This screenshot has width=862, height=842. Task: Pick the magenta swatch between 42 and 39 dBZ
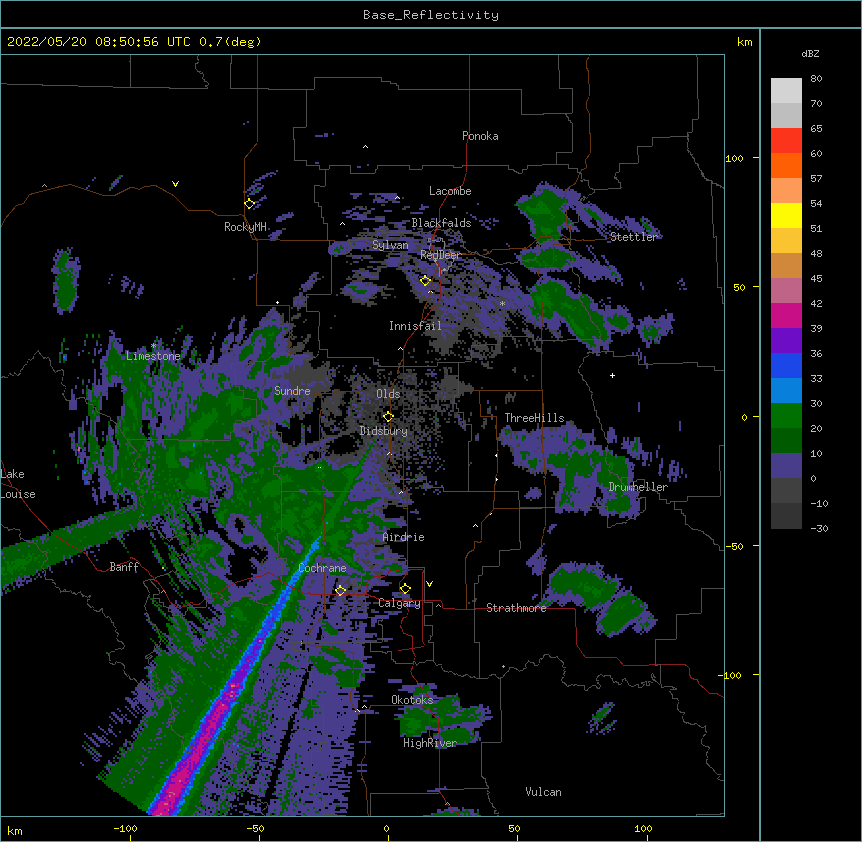[786, 315]
